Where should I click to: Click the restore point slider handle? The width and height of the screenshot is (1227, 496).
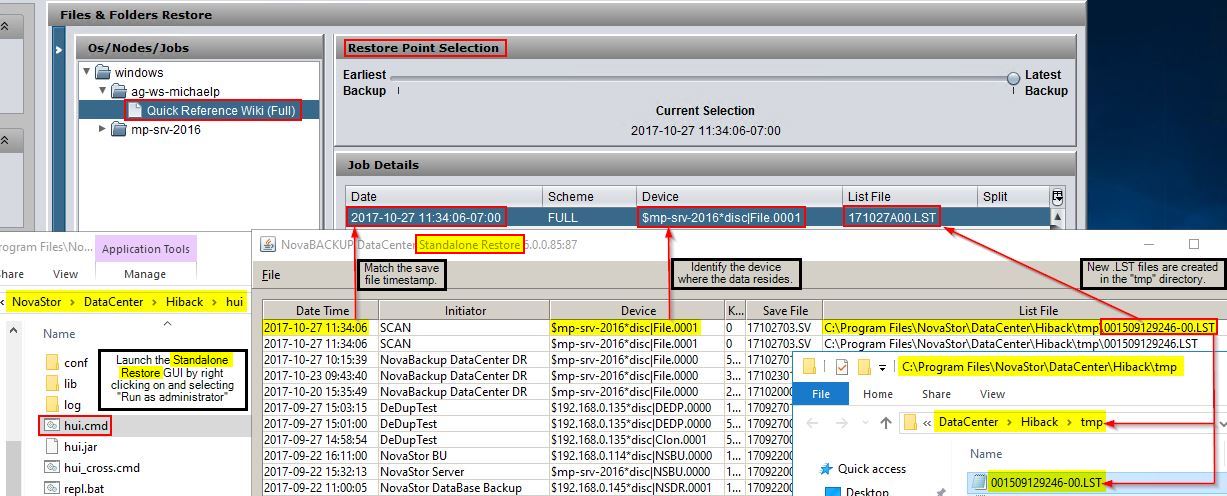[x=1013, y=78]
